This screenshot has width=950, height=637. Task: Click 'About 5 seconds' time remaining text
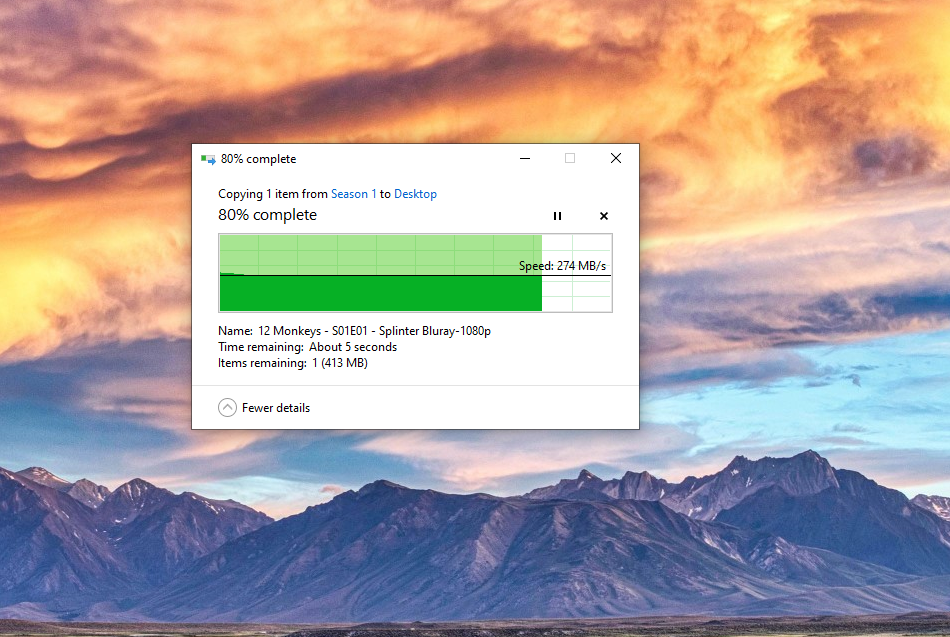353,347
